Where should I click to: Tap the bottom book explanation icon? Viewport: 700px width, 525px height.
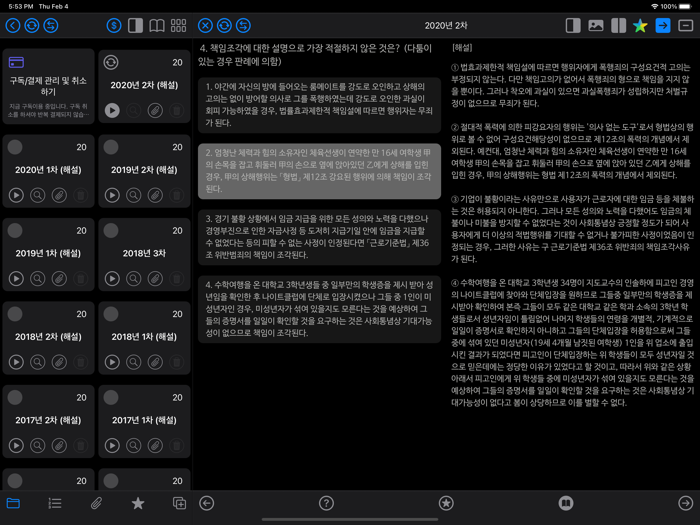tap(566, 503)
